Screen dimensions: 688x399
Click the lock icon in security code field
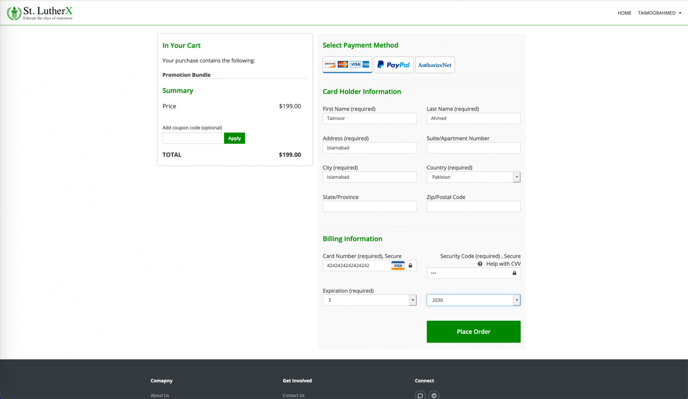(x=514, y=273)
